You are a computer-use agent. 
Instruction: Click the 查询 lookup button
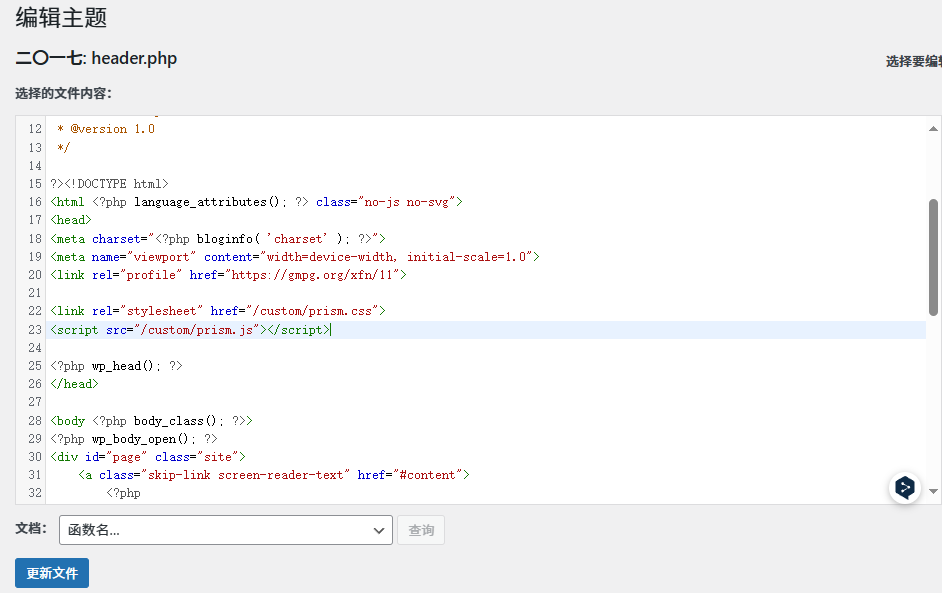[421, 530]
